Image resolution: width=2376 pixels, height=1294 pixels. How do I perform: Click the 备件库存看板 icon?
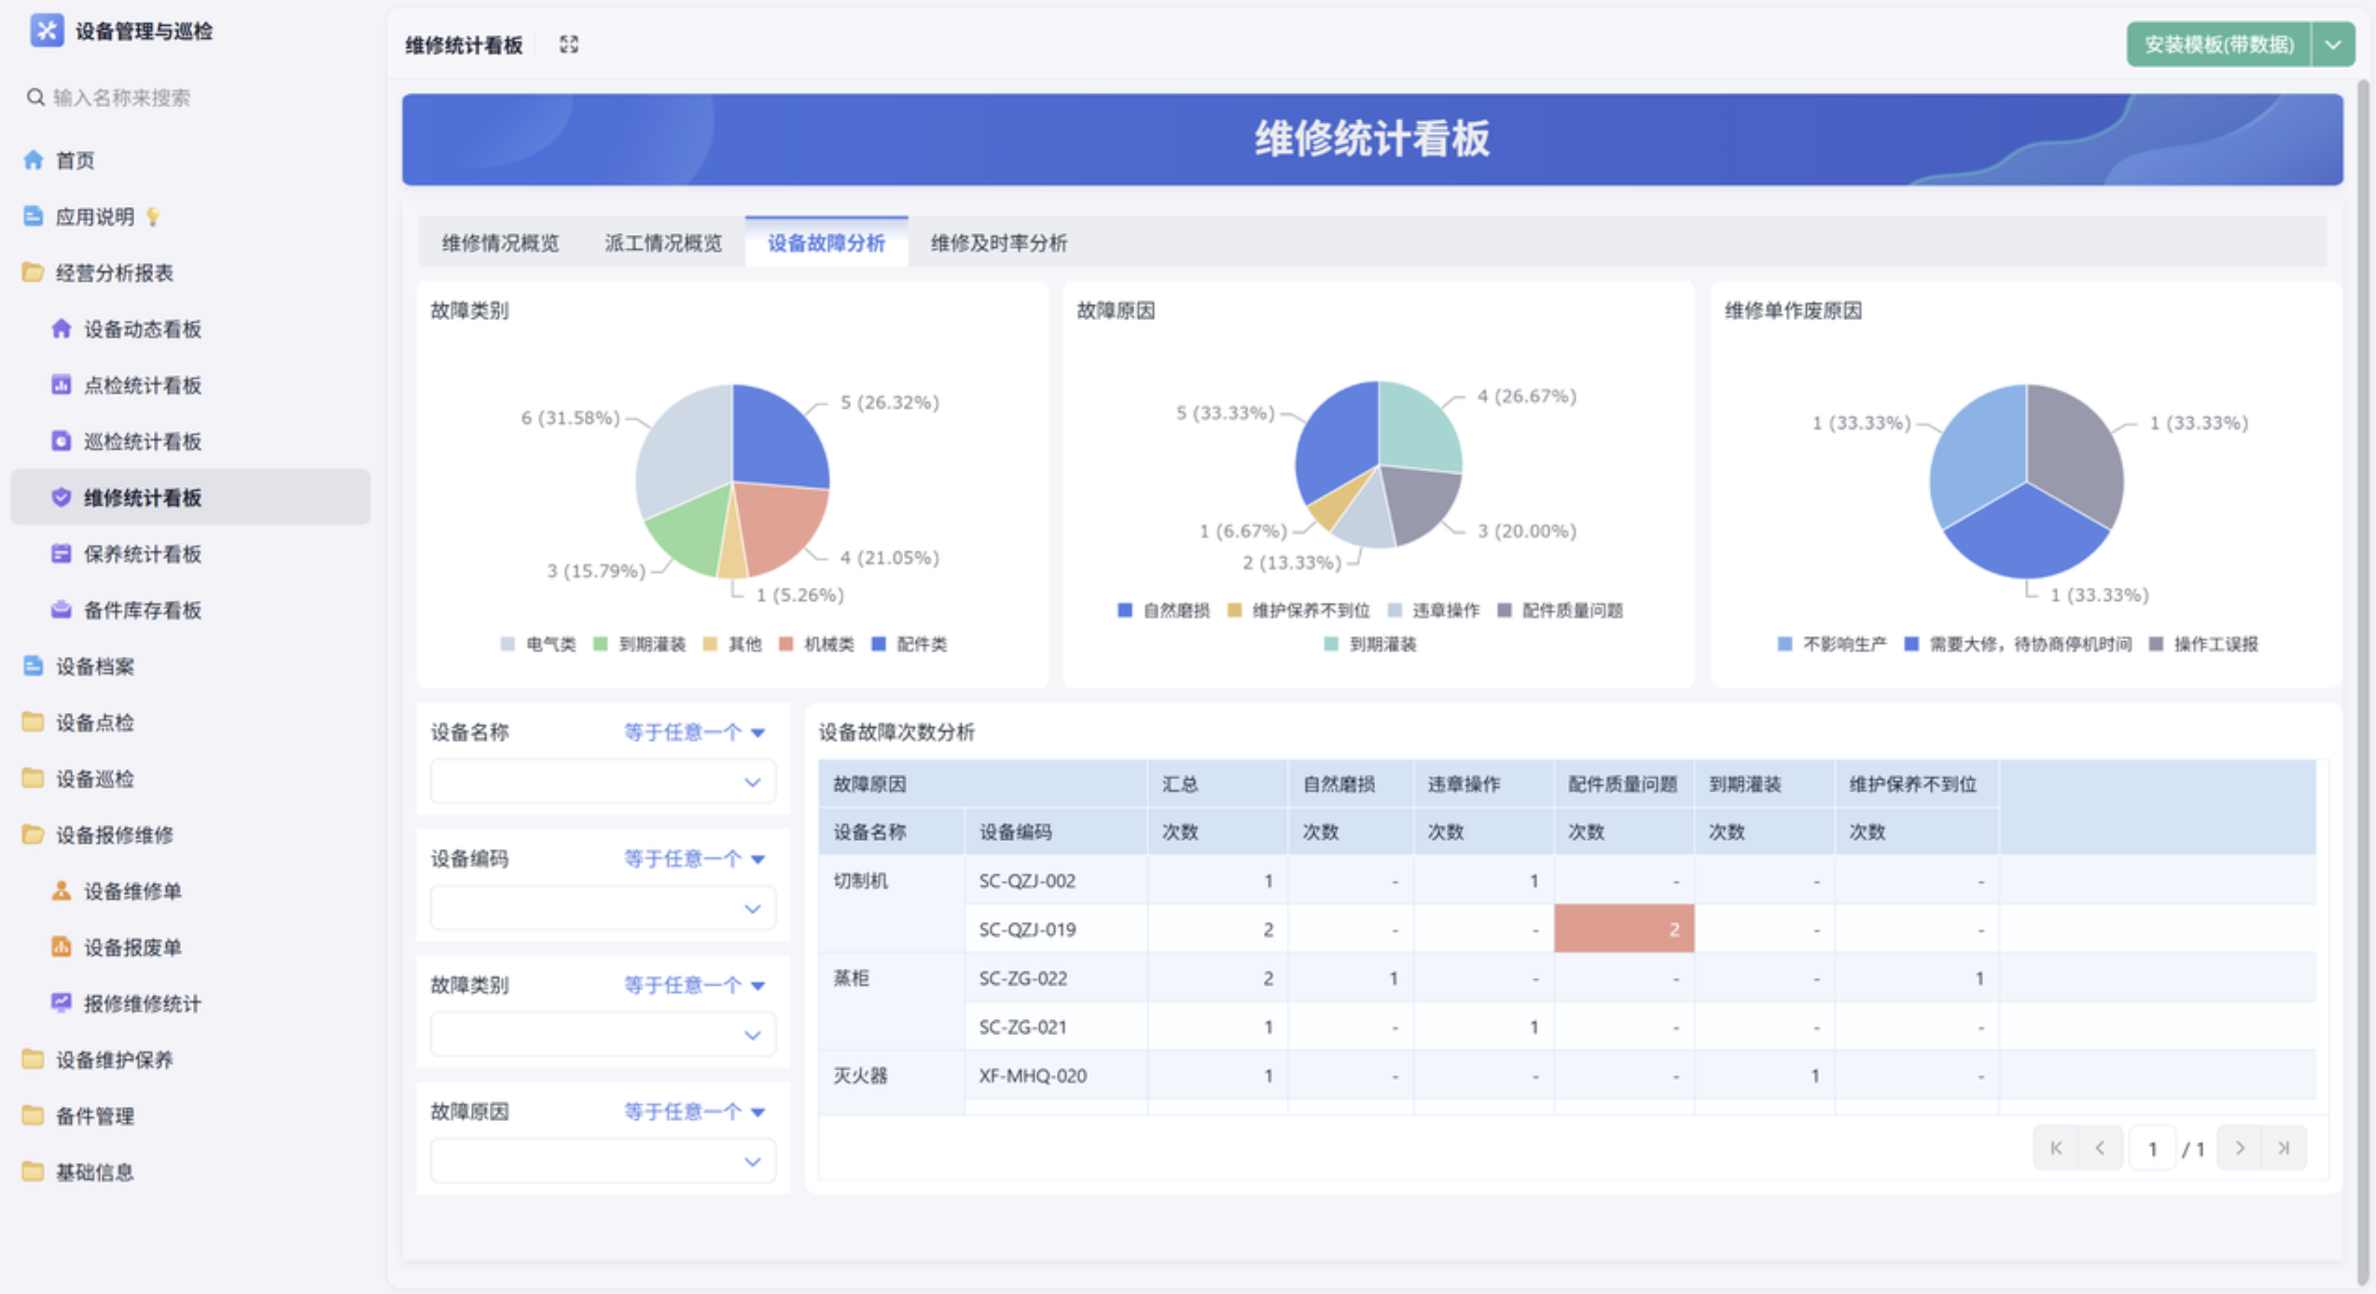61,609
